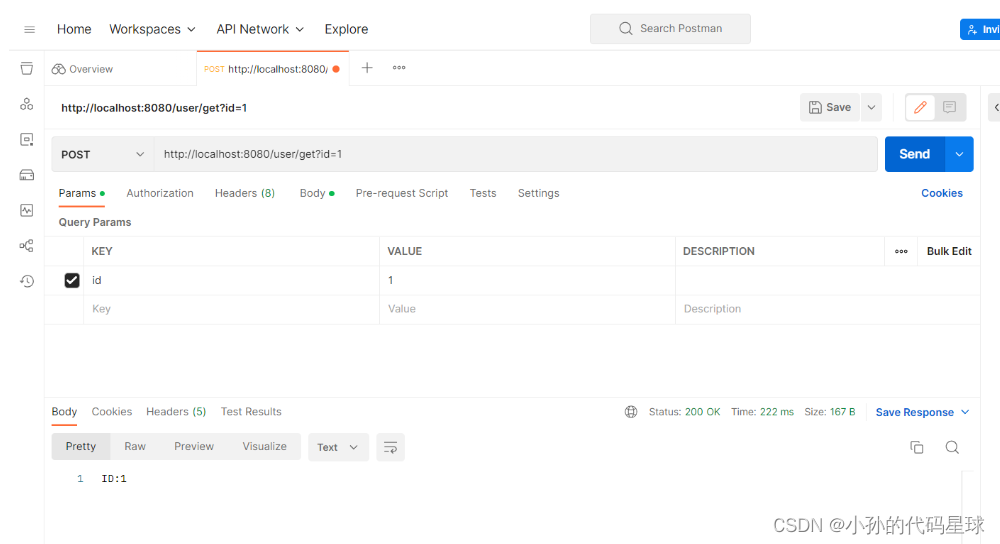This screenshot has width=1000, height=544.
Task: Open the Send options arrow
Action: tap(959, 154)
